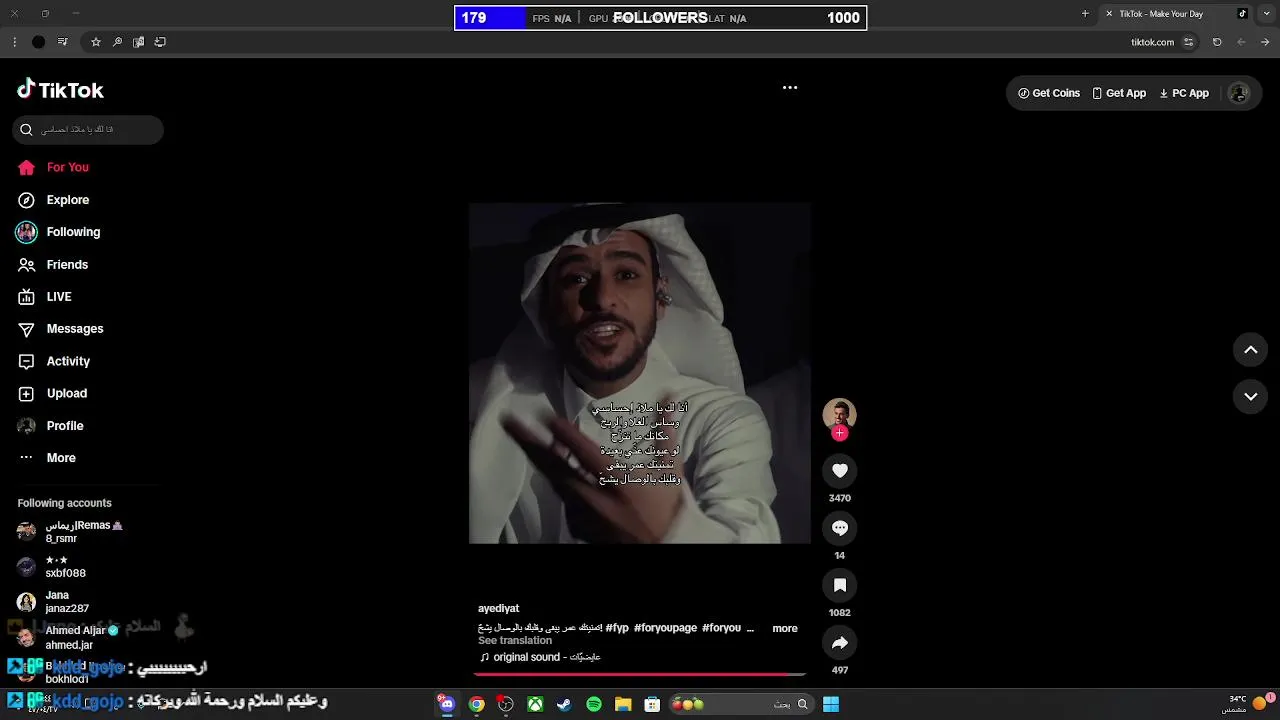Click the install app icon in address bar
Screen dimensions: 1280x720
click(160, 42)
